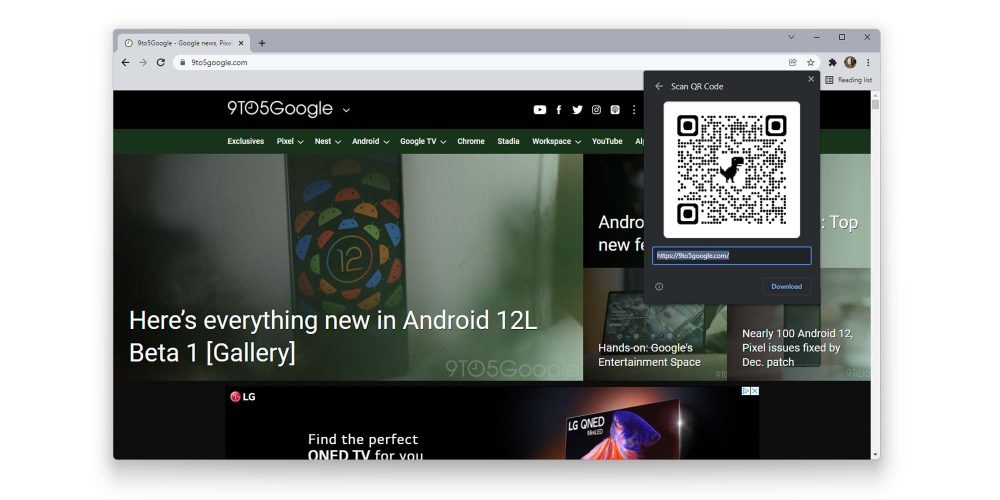The width and height of the screenshot is (1000, 500).
Task: Reload the current page
Action: (161, 62)
